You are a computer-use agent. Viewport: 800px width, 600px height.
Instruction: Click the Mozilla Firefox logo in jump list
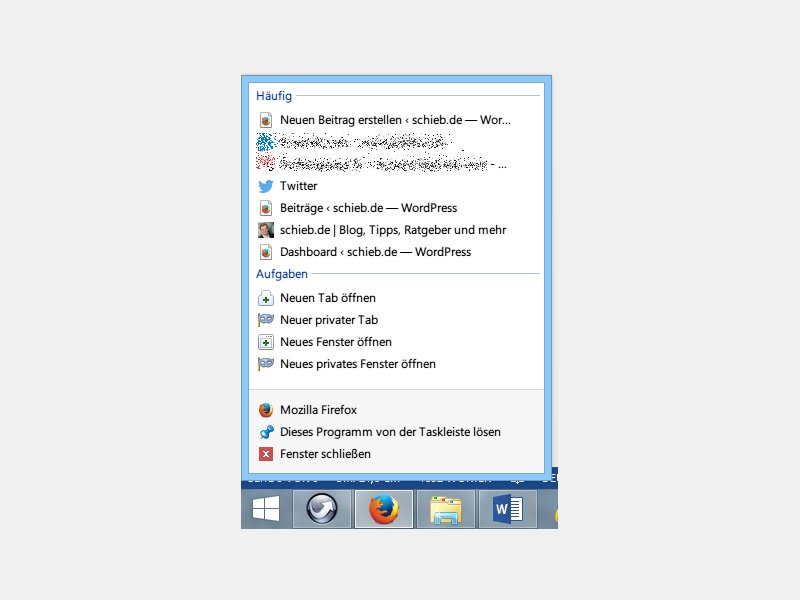tap(265, 410)
